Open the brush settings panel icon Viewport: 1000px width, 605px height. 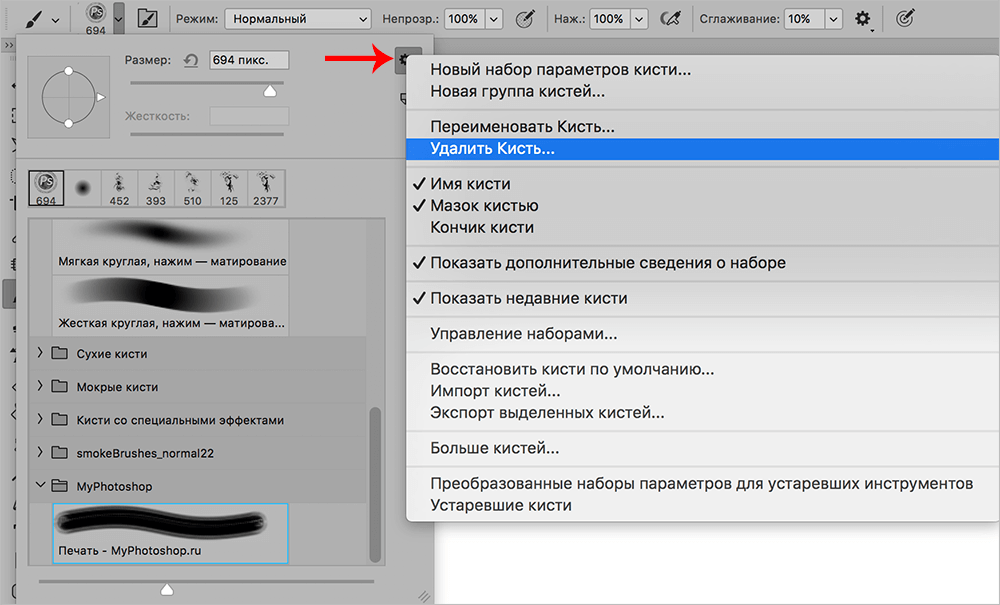pos(147,19)
